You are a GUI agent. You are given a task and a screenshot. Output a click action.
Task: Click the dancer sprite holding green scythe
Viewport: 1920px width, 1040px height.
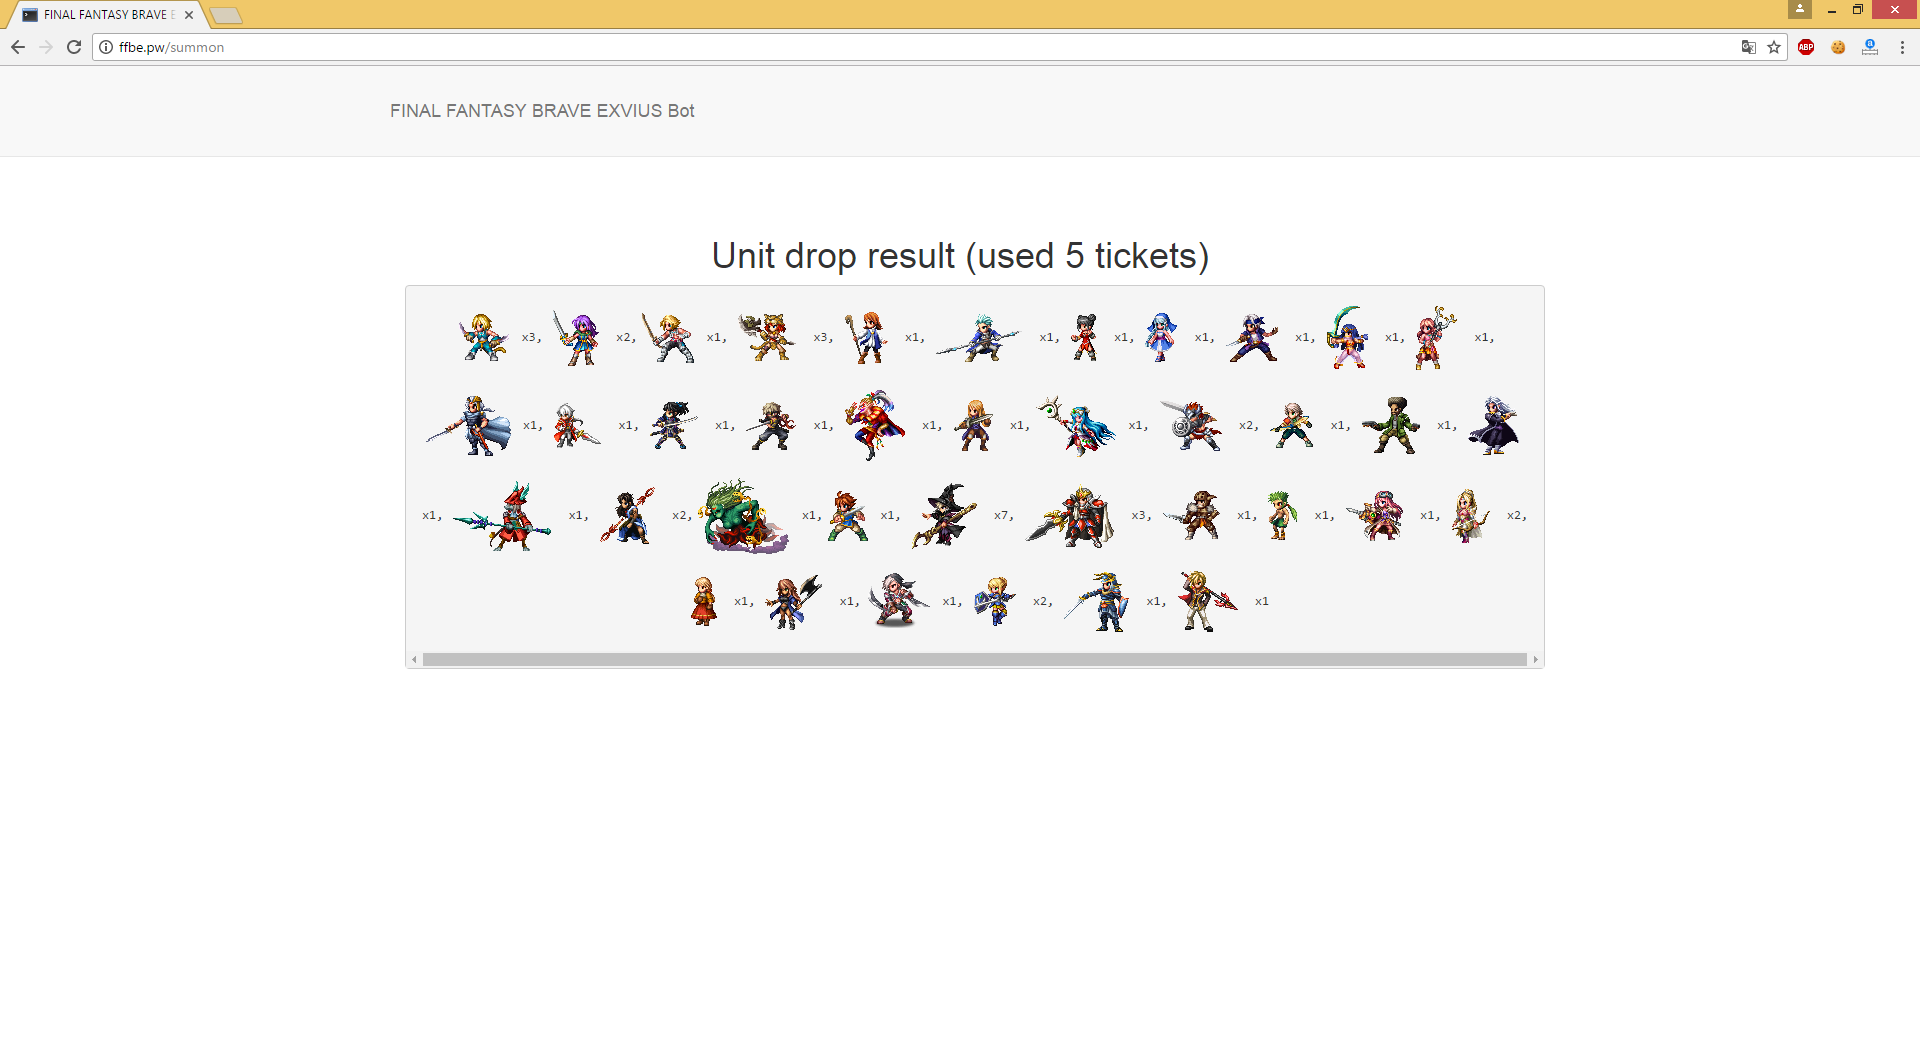point(1347,338)
